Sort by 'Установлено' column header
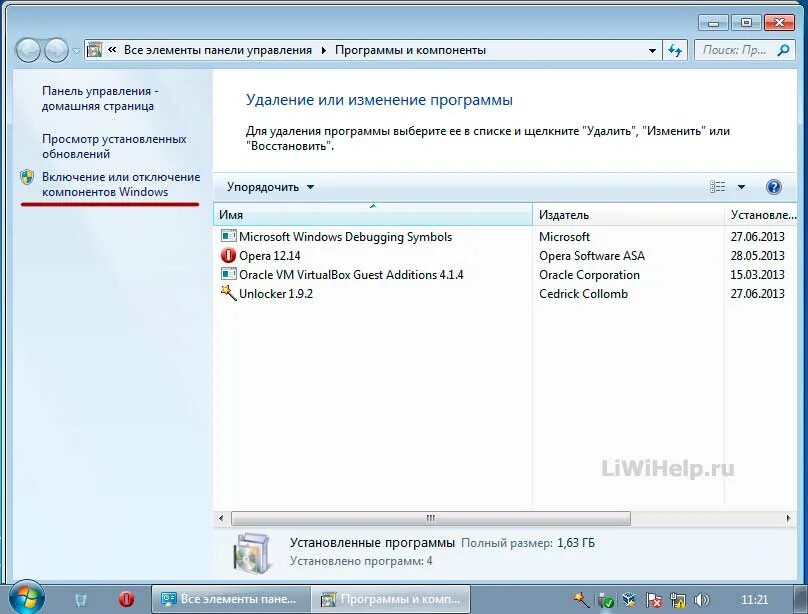 click(x=762, y=215)
